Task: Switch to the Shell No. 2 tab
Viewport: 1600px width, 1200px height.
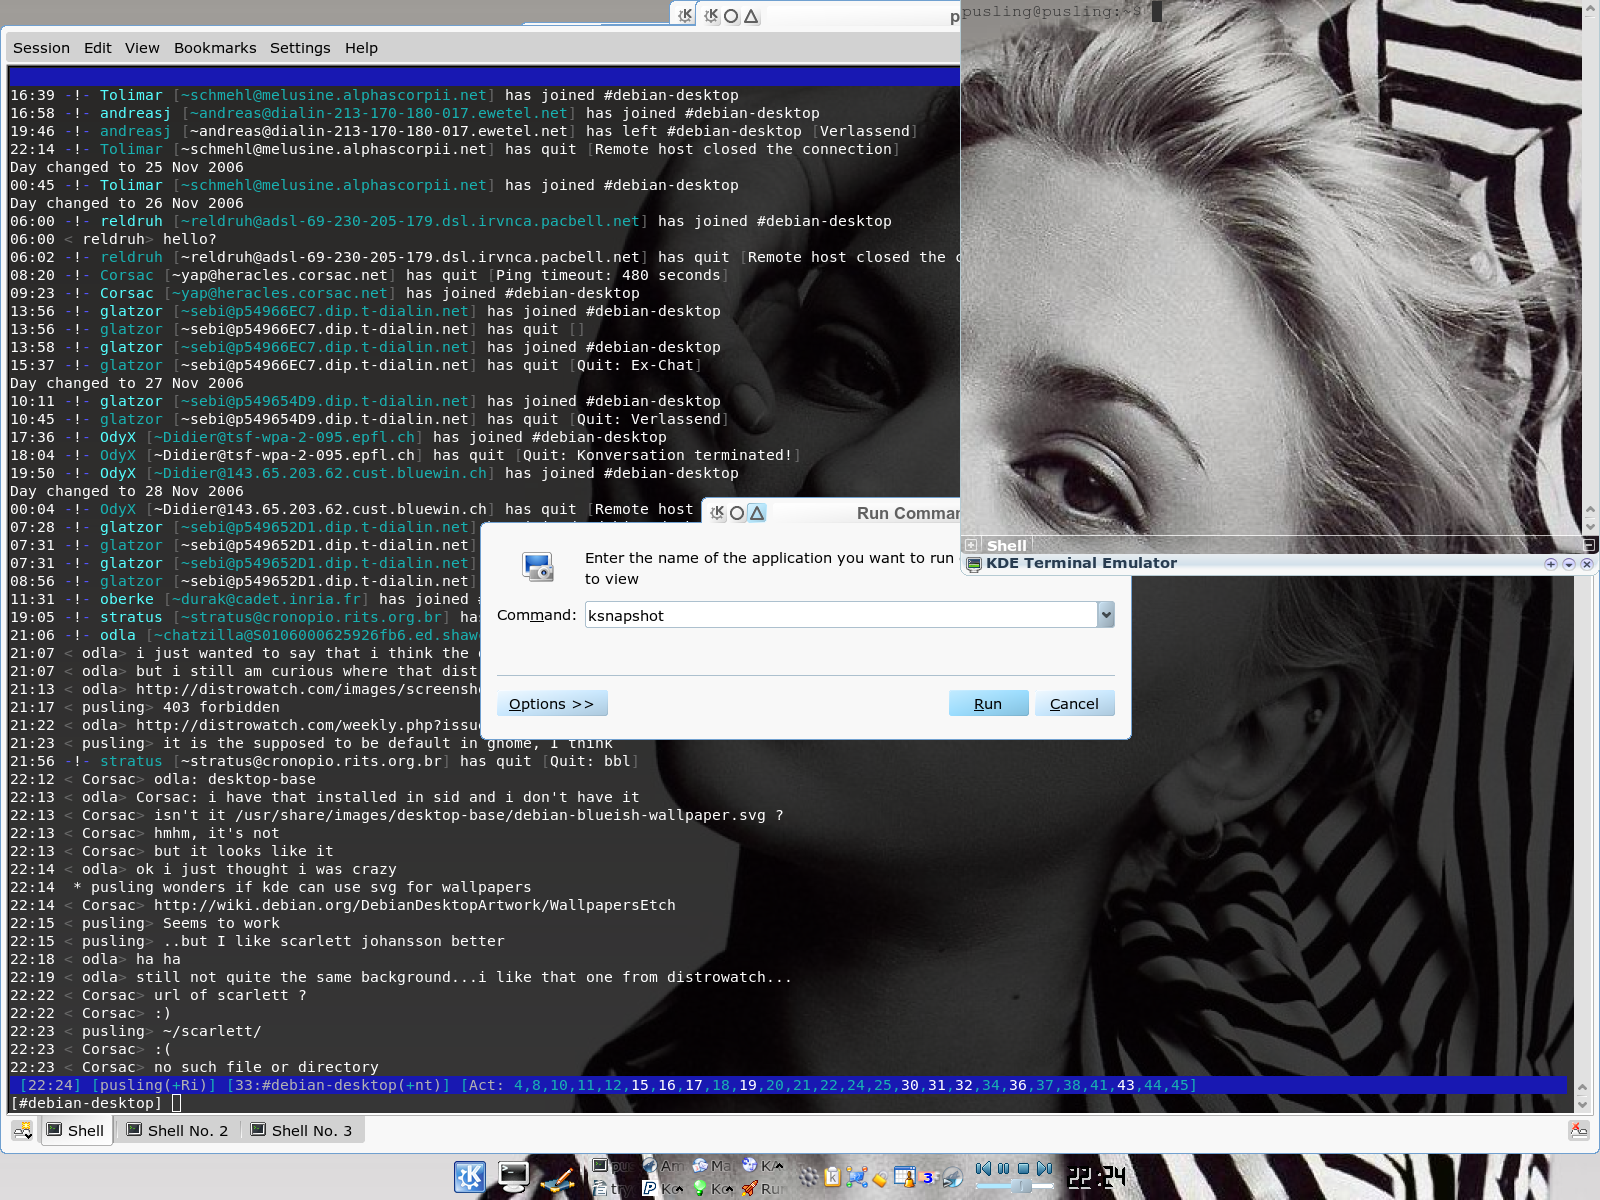Action: click(x=177, y=1130)
